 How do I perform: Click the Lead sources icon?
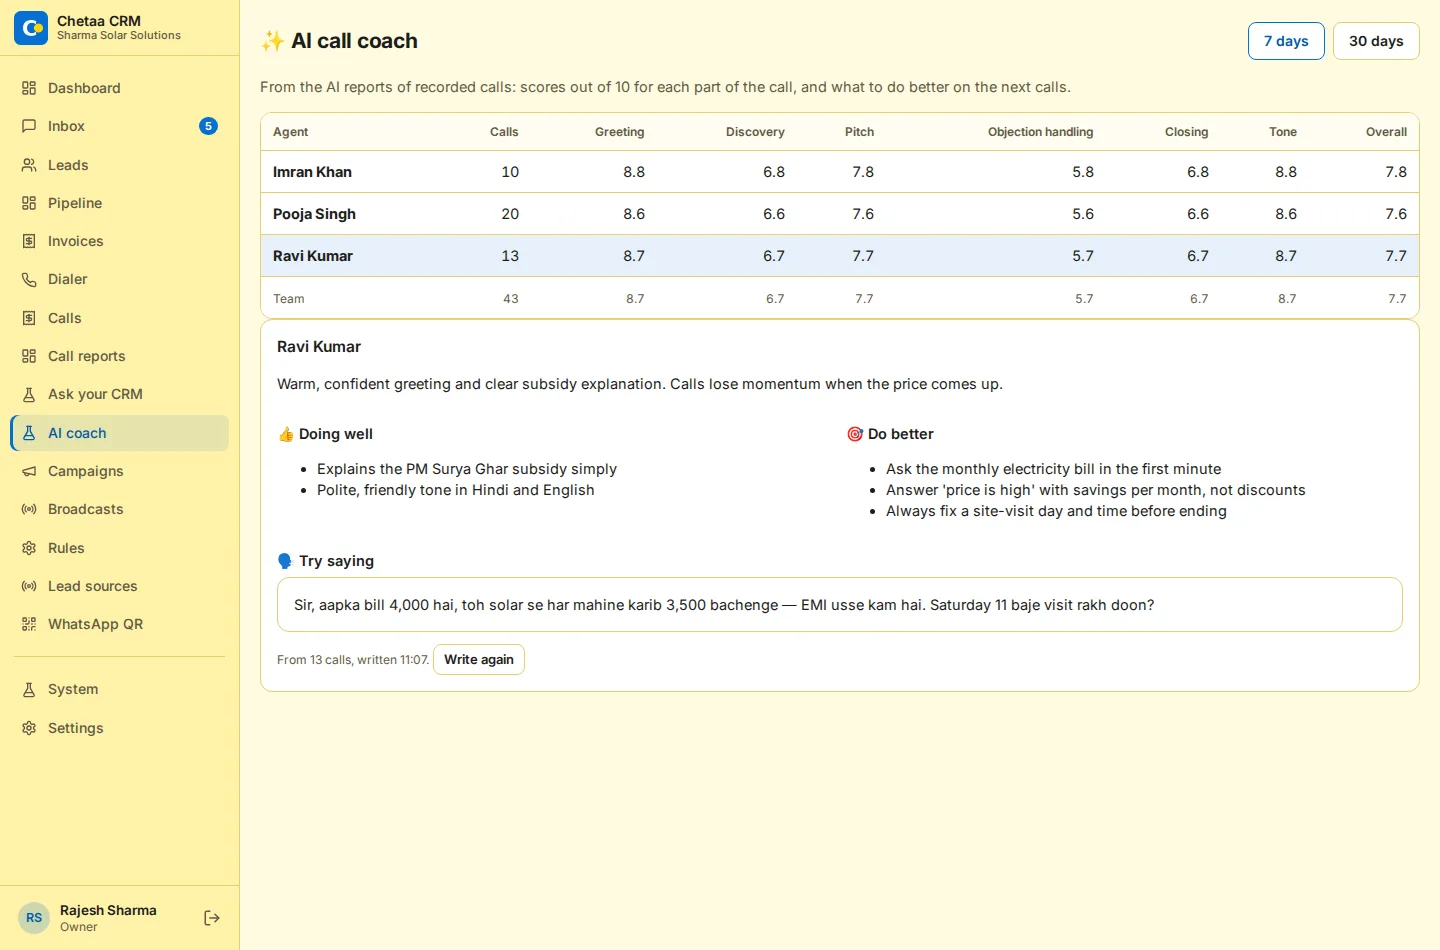tap(29, 586)
